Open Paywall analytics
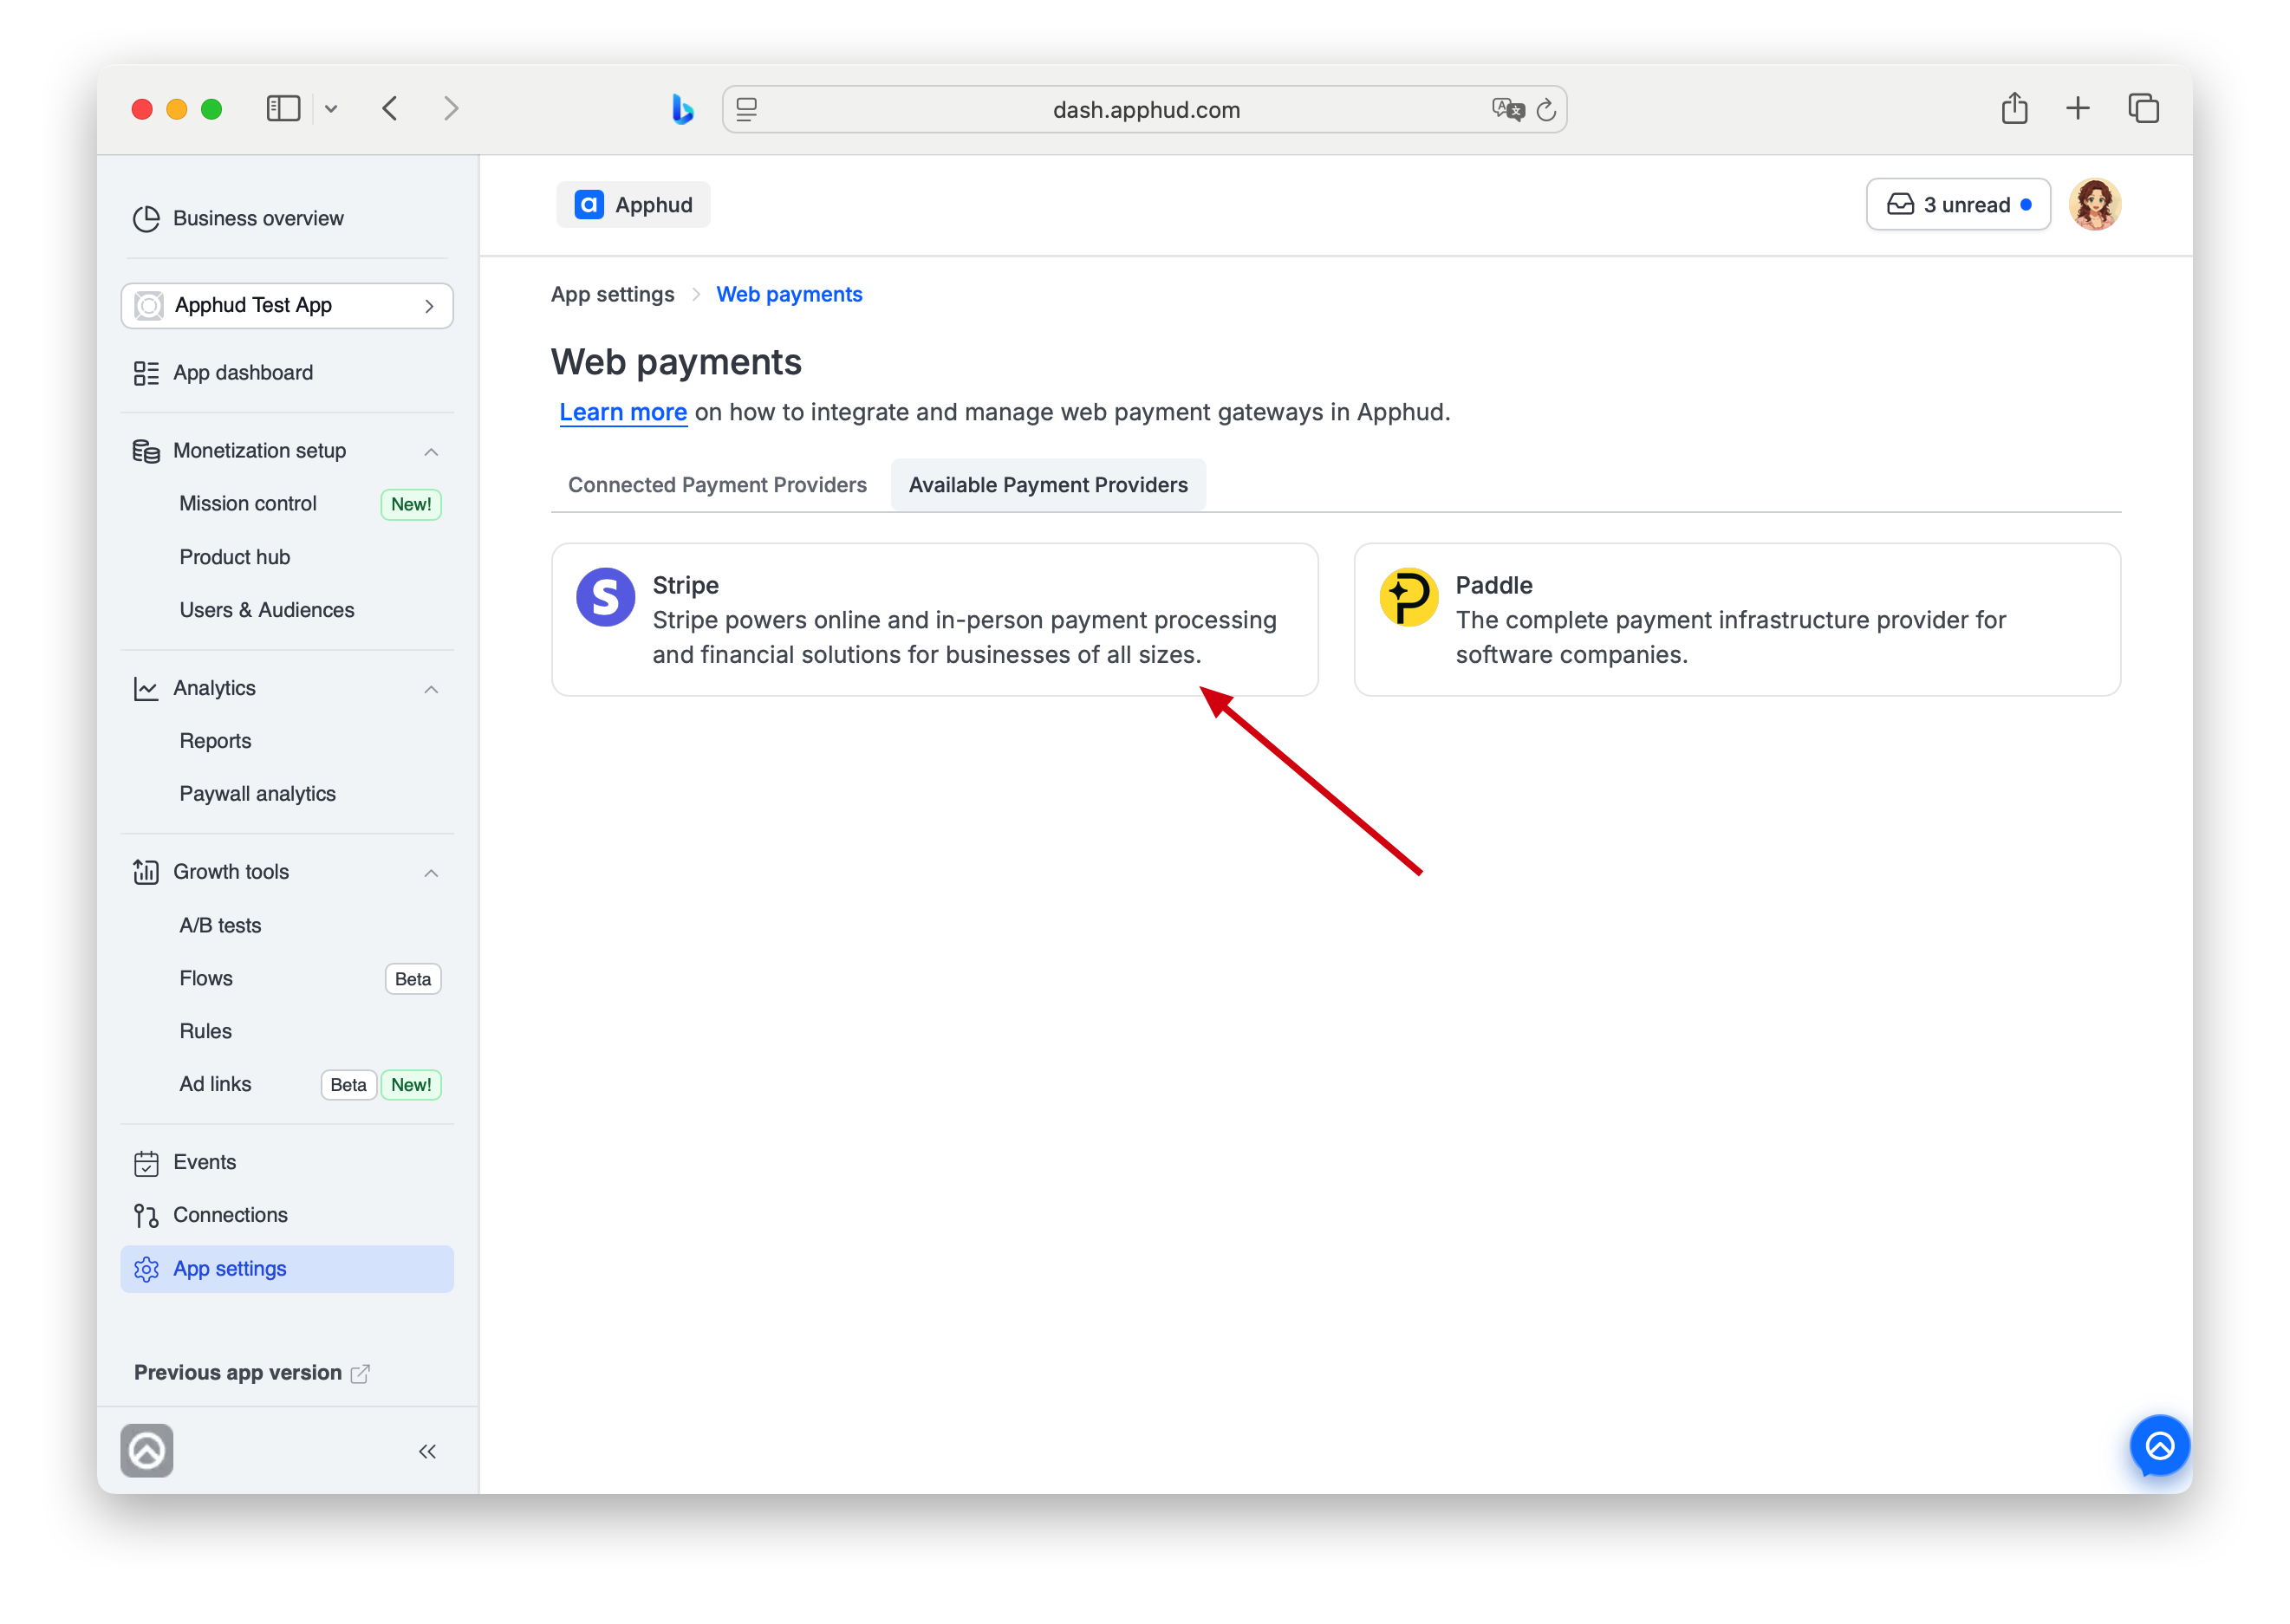The height and width of the screenshot is (1624, 2290). coord(257,793)
